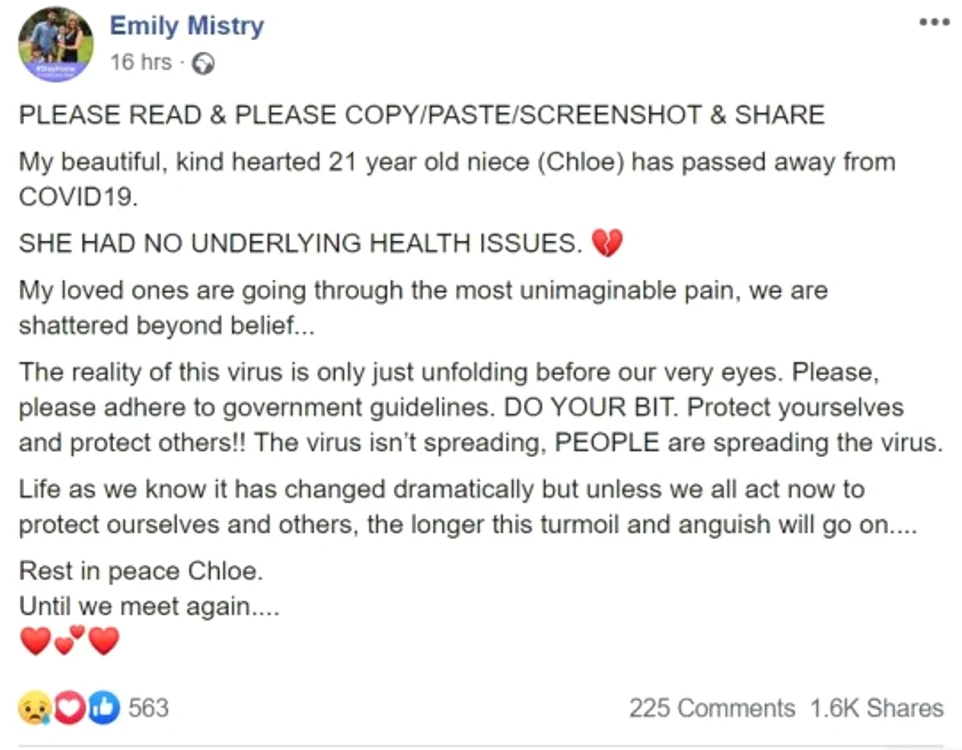Click 'SHE HAD NO UNDERLYING HEALTH ISSUES' line
962x750 pixels.
(300, 243)
